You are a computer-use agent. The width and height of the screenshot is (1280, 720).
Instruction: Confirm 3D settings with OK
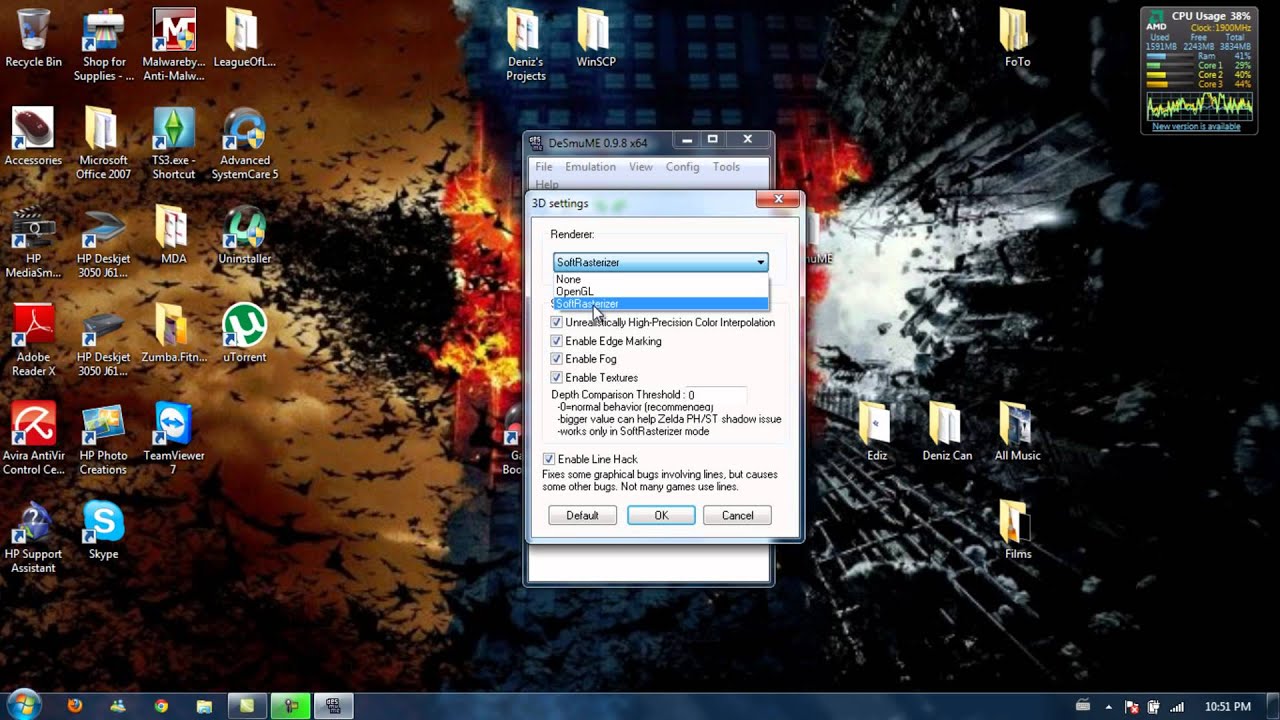[x=661, y=515]
